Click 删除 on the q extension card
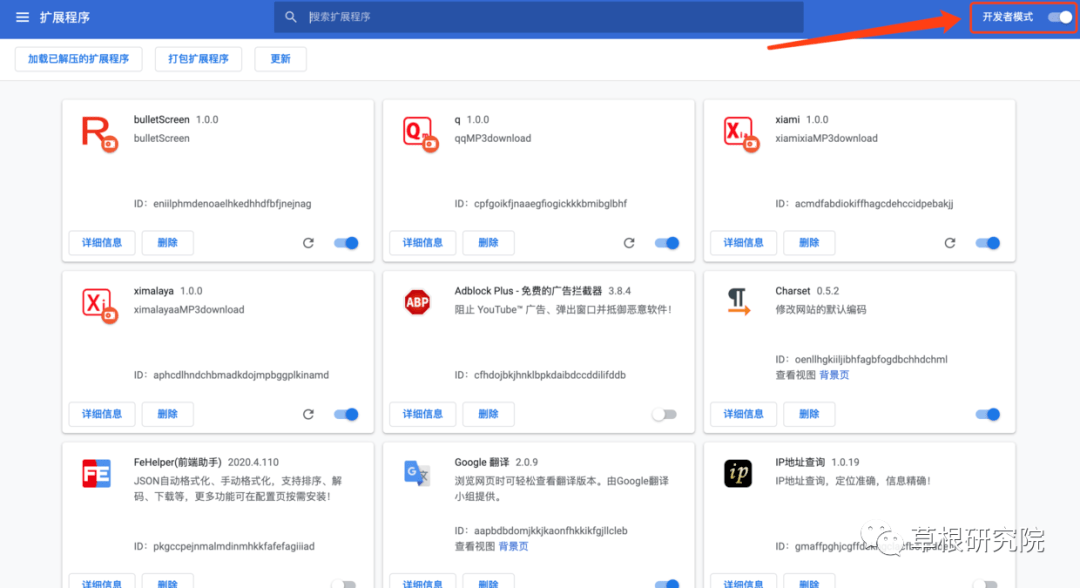Screen dimensions: 1080x588 click(488, 243)
